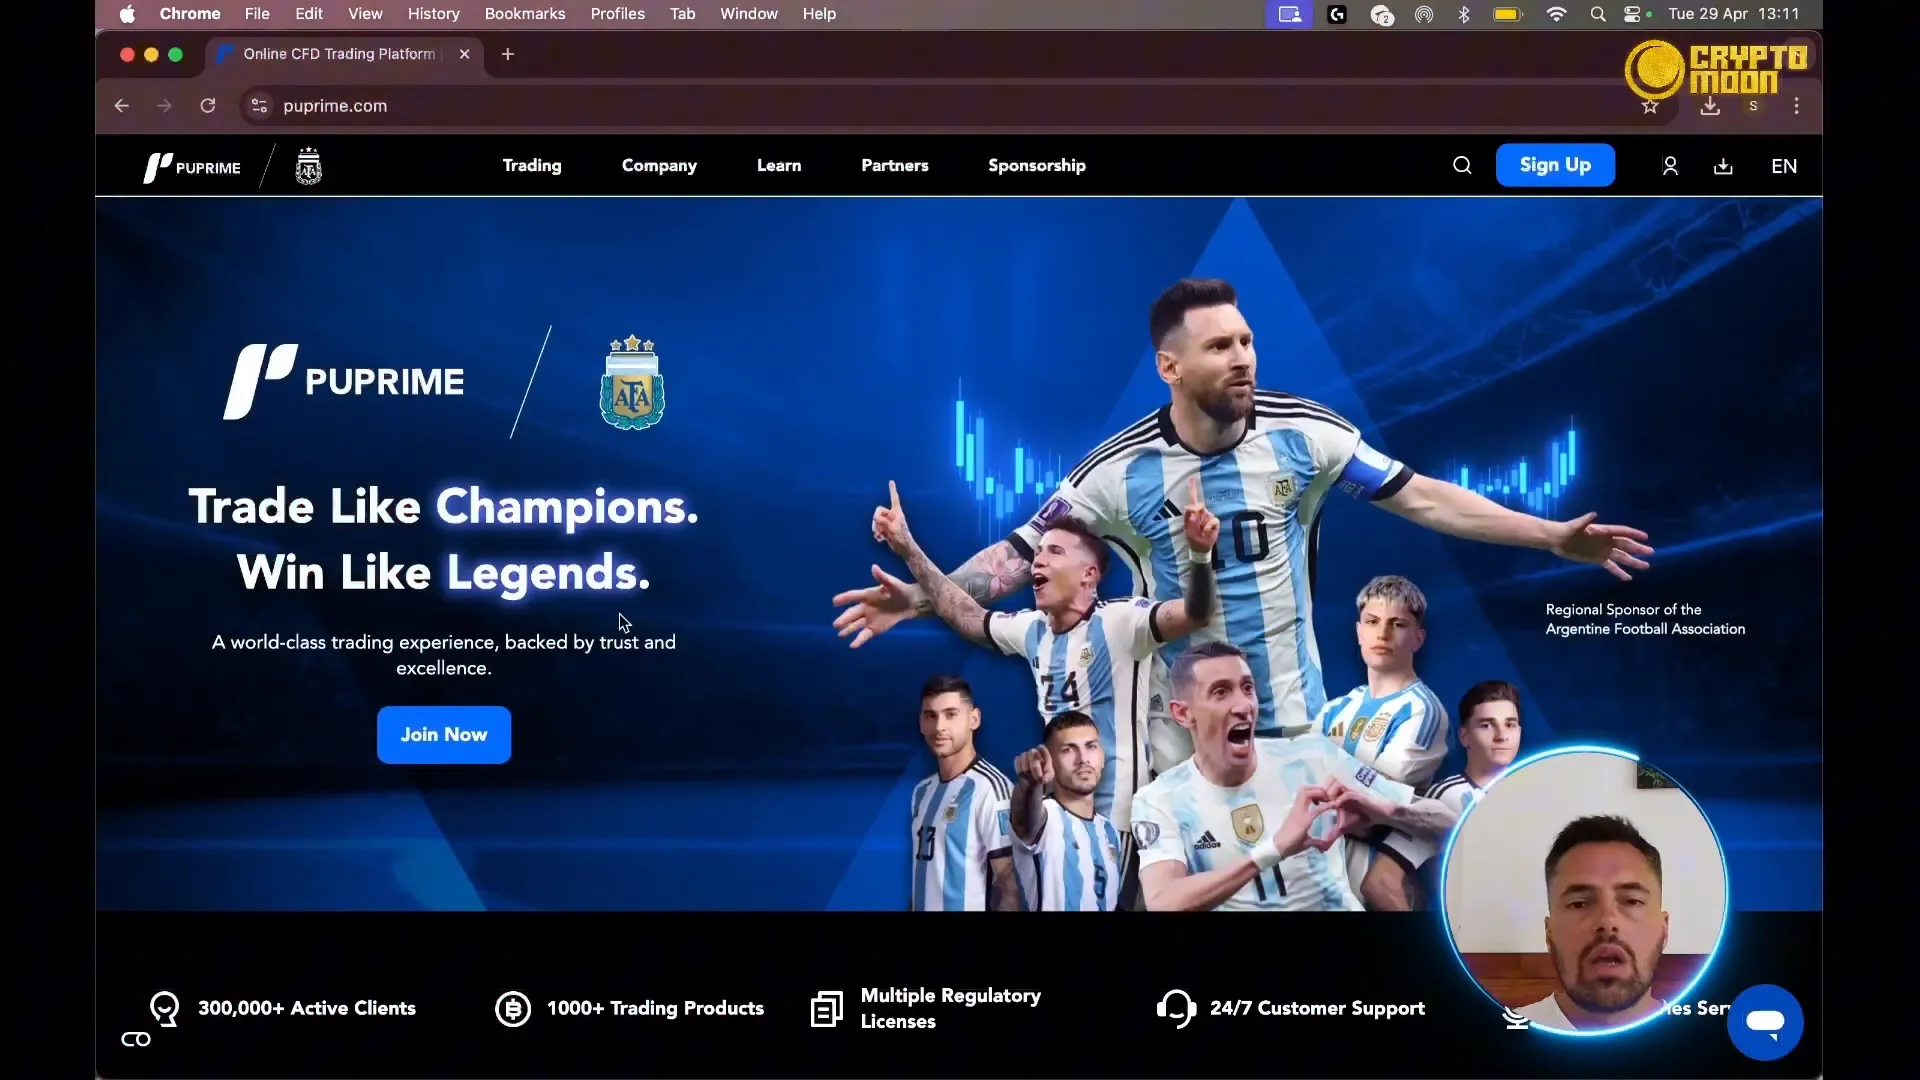
Task: Open Chrome File menu
Action: click(257, 14)
